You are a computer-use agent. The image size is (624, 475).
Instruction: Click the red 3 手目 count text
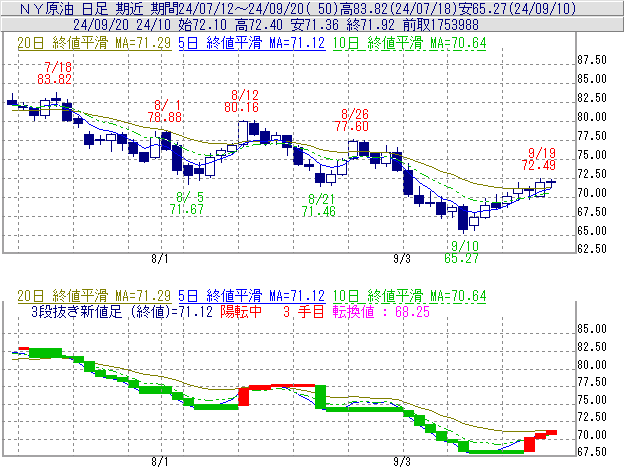coord(304,311)
